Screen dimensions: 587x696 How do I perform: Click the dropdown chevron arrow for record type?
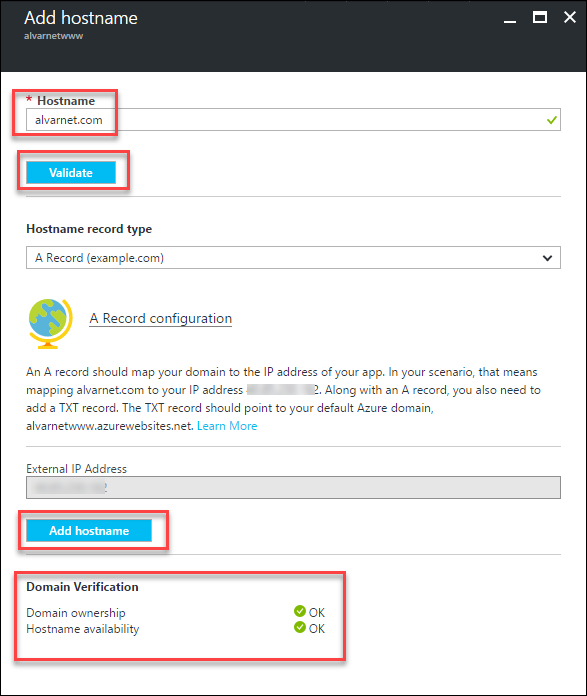pyautogui.click(x=547, y=258)
